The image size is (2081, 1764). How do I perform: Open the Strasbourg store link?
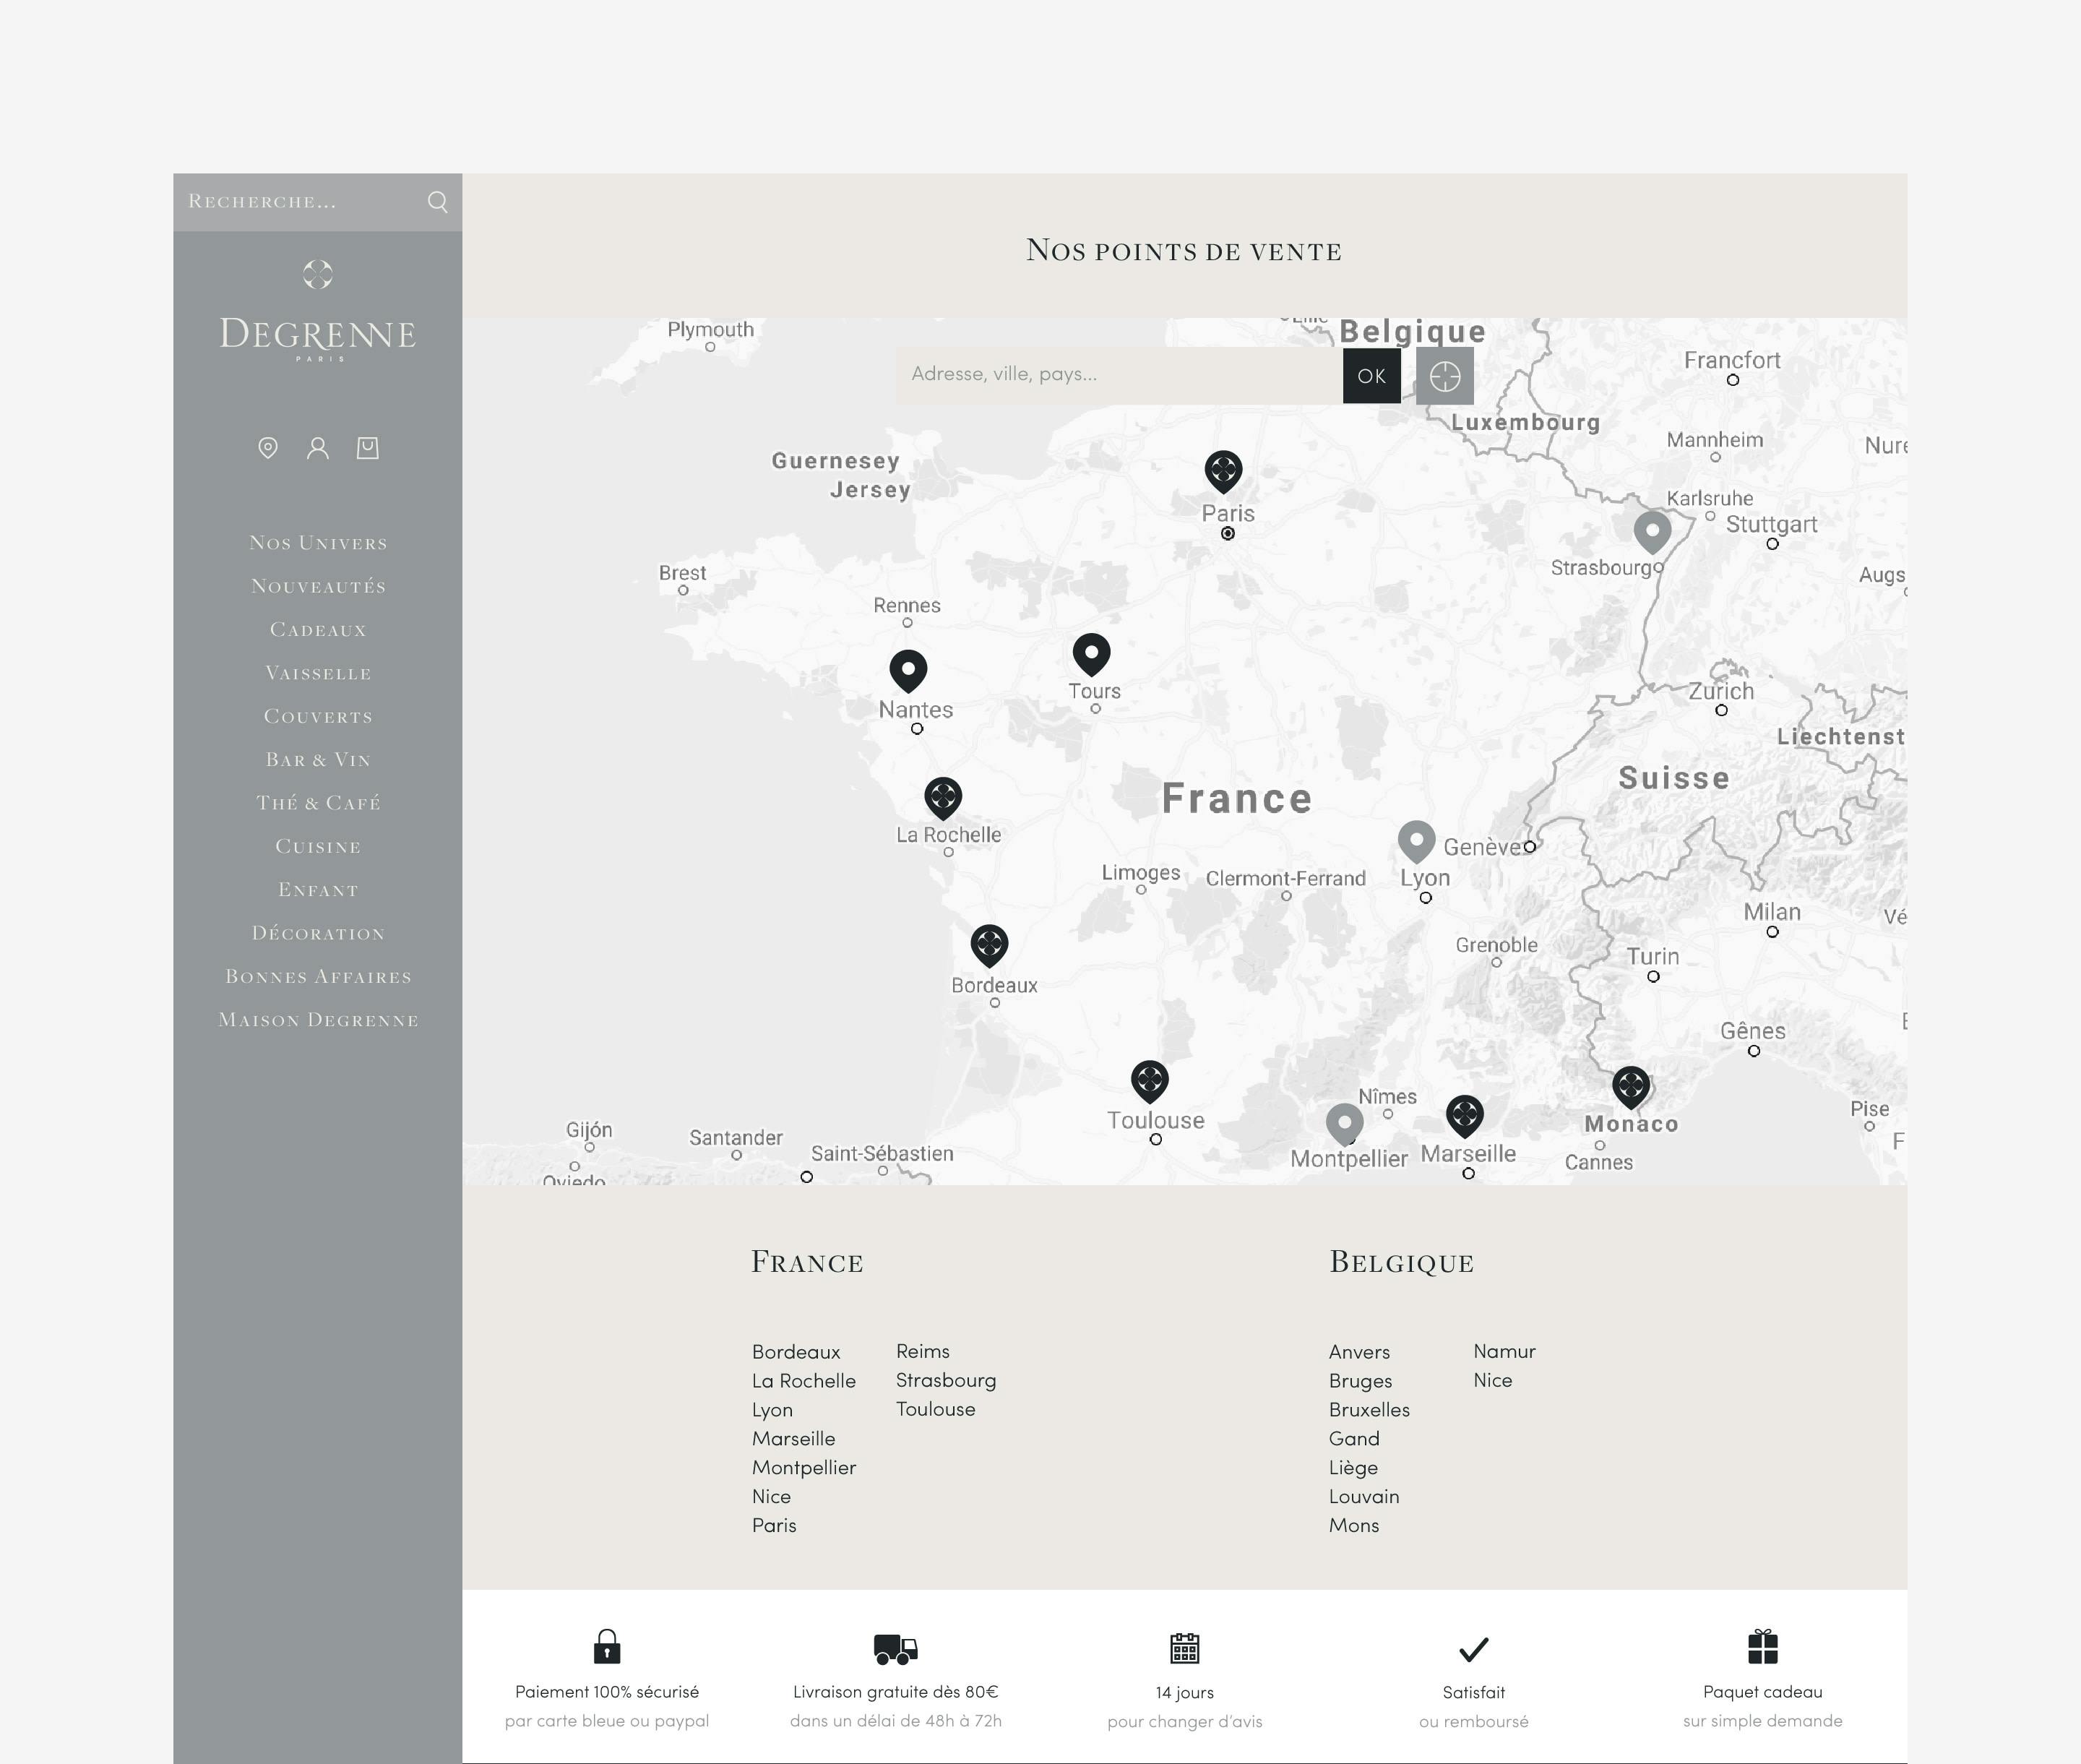click(946, 1381)
